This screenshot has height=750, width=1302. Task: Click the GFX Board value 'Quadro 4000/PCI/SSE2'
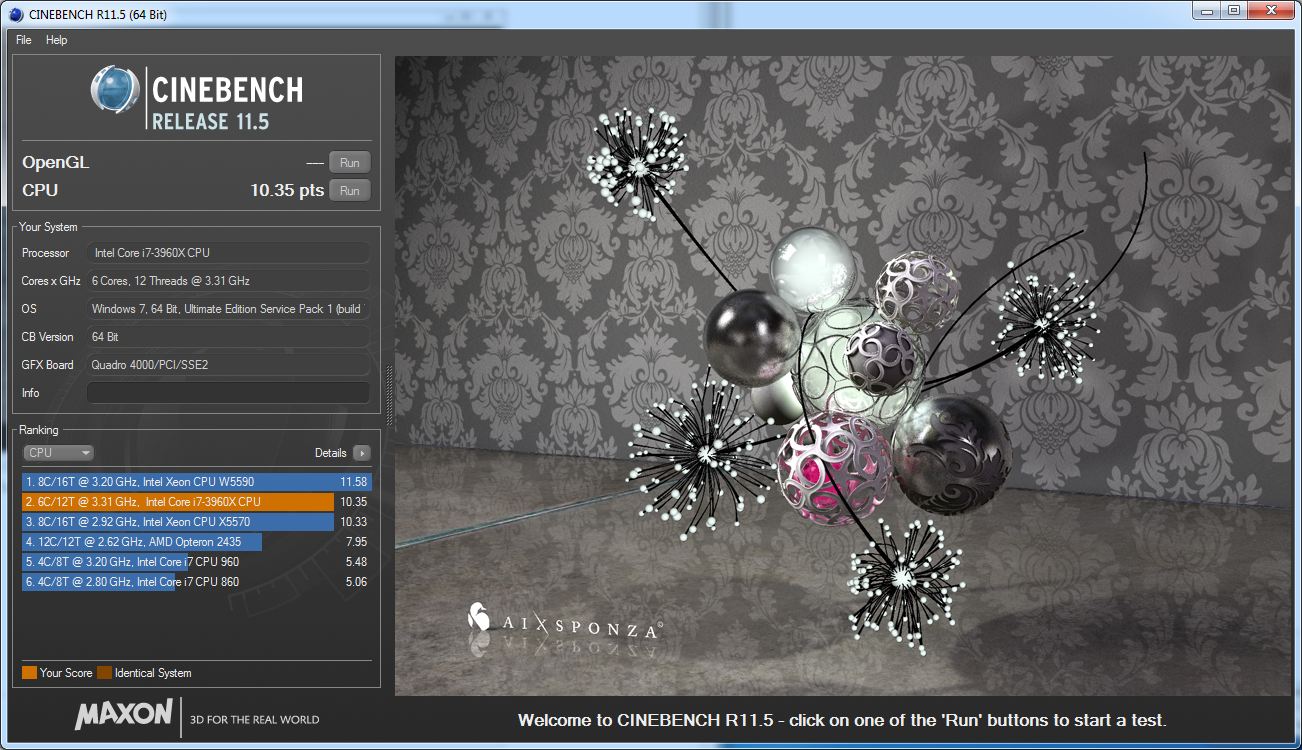pos(228,365)
